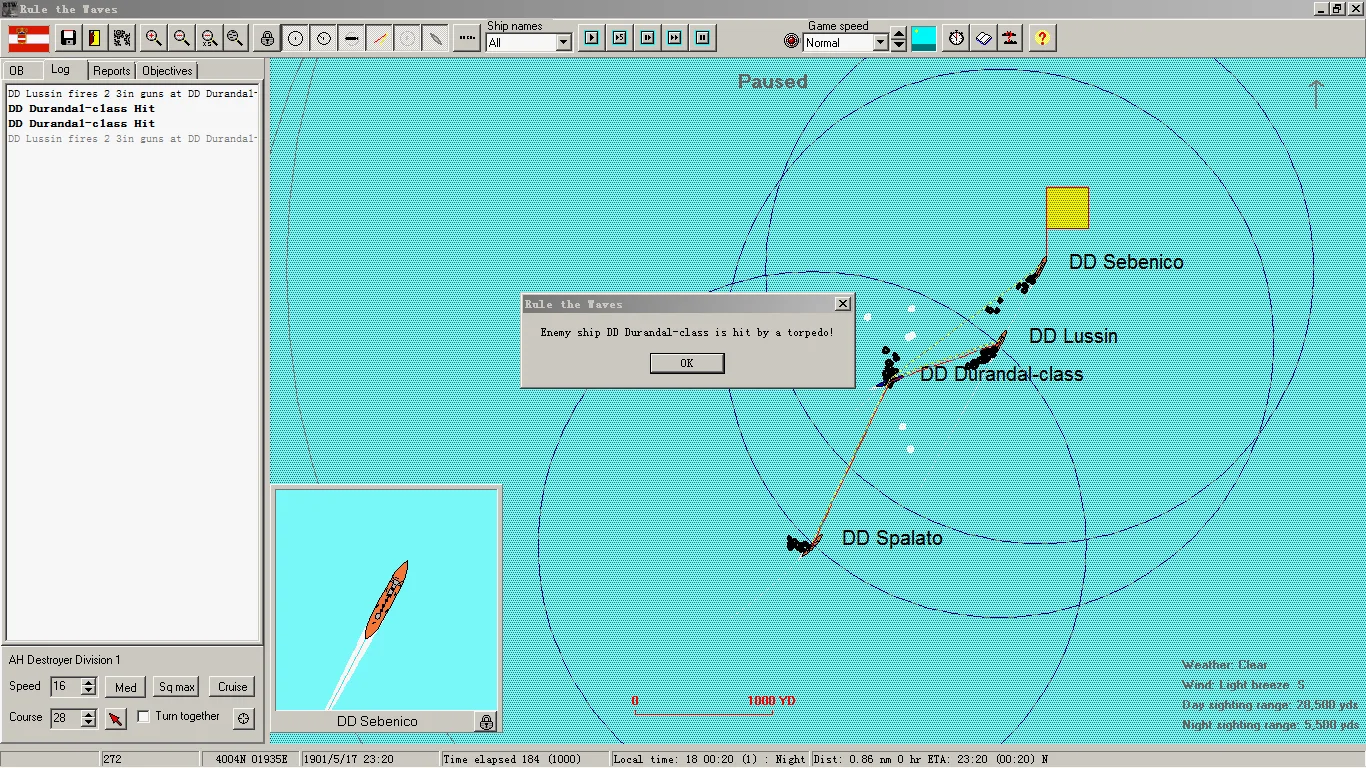Close the torpedo hit message dialog
Image resolution: width=1366 pixels, height=768 pixels.
tap(842, 304)
